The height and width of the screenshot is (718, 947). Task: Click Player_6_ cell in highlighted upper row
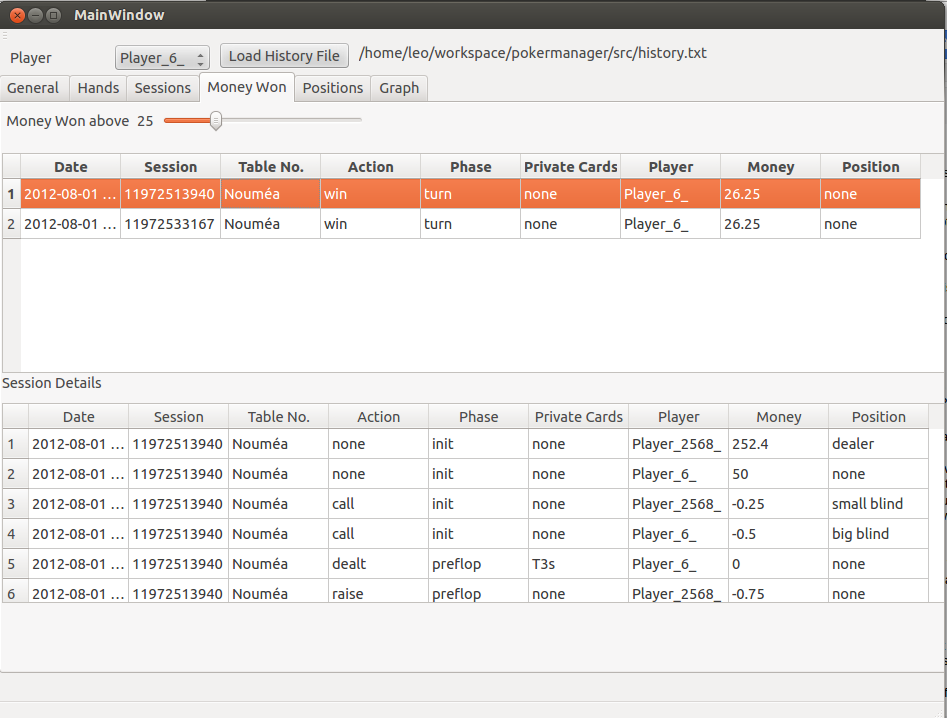[670, 194]
